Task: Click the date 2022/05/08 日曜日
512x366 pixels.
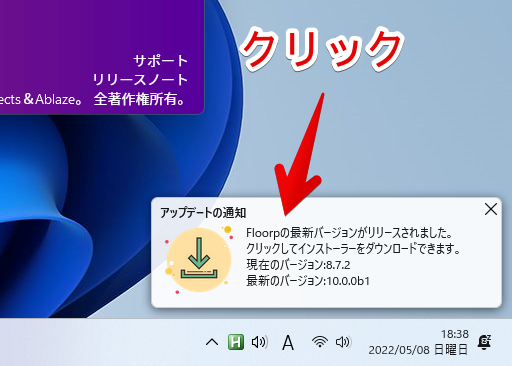Action: 418,350
